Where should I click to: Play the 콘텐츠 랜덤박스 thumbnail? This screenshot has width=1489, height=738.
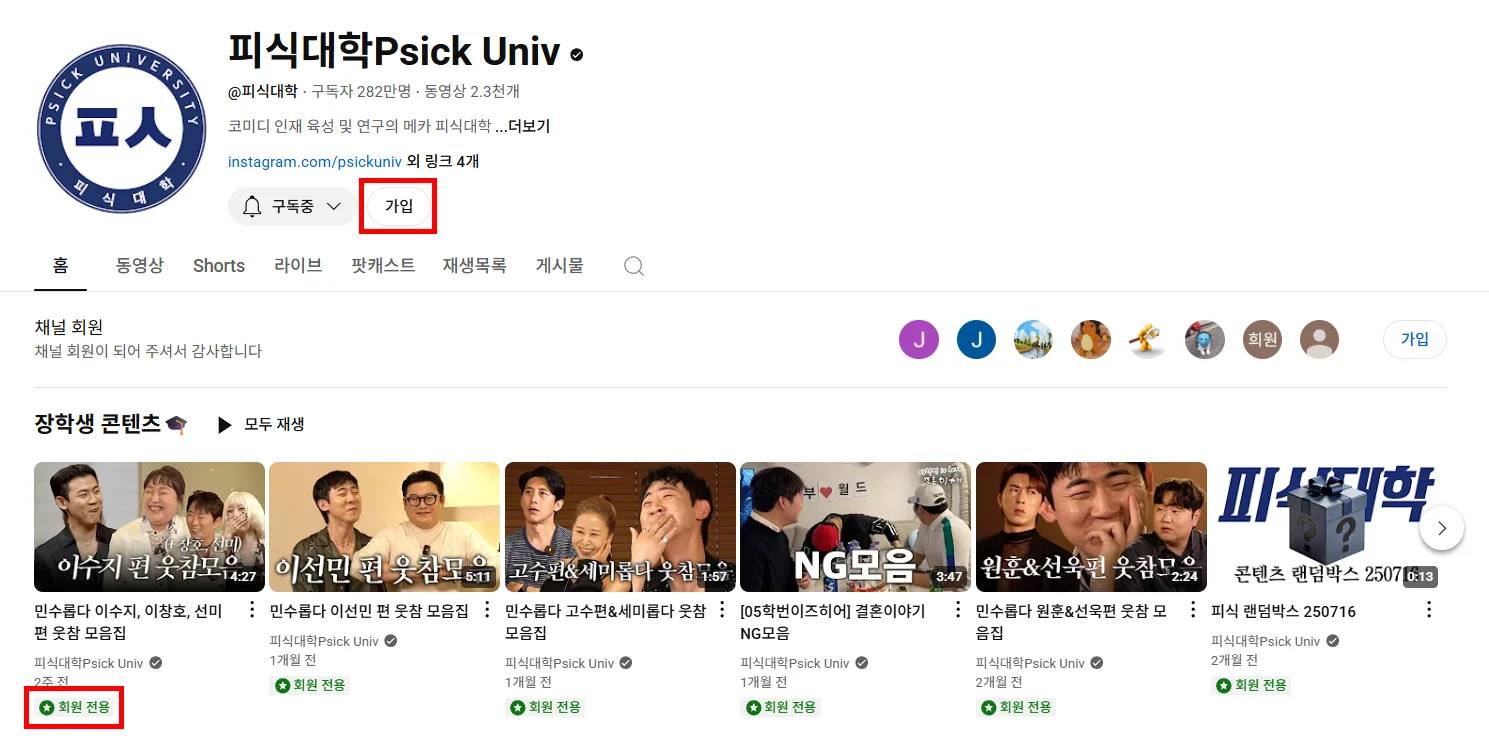1326,527
